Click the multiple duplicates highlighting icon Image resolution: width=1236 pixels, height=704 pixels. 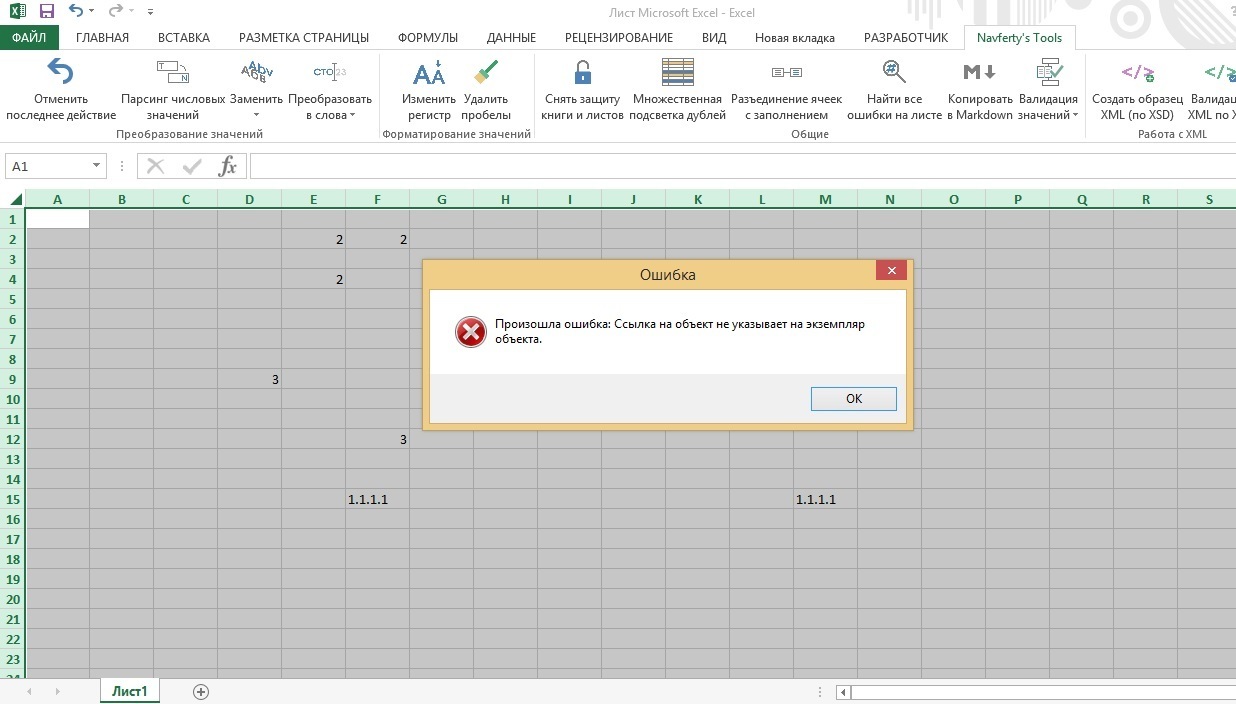click(x=677, y=73)
